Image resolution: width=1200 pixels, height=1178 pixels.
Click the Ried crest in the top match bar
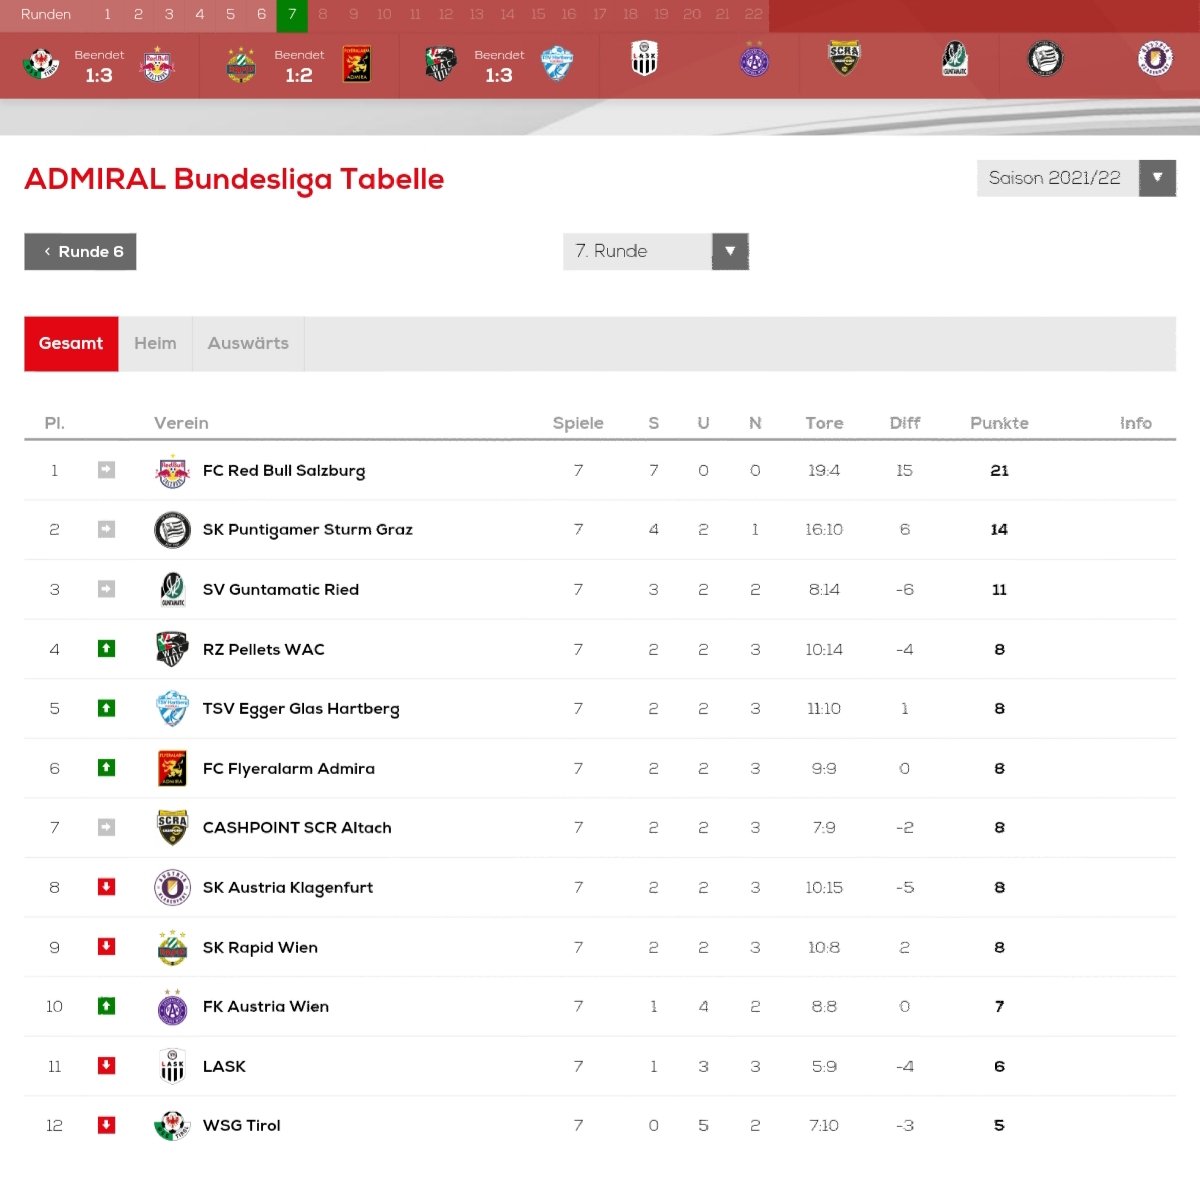pos(955,59)
